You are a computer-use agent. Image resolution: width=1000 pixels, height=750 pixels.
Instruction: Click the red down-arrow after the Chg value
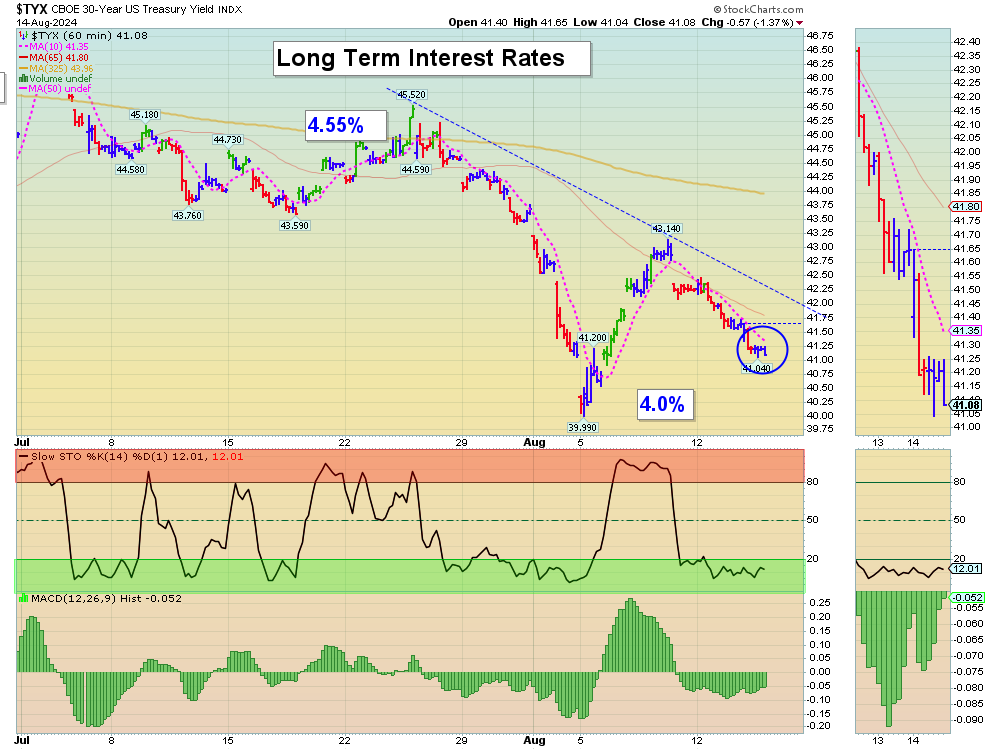click(x=800, y=23)
